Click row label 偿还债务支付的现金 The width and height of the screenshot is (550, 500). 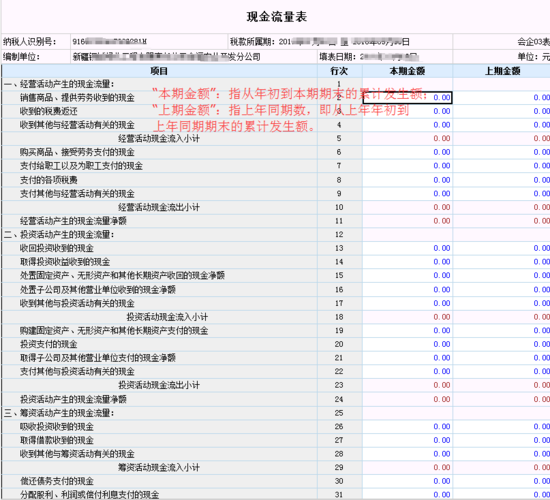point(57,481)
